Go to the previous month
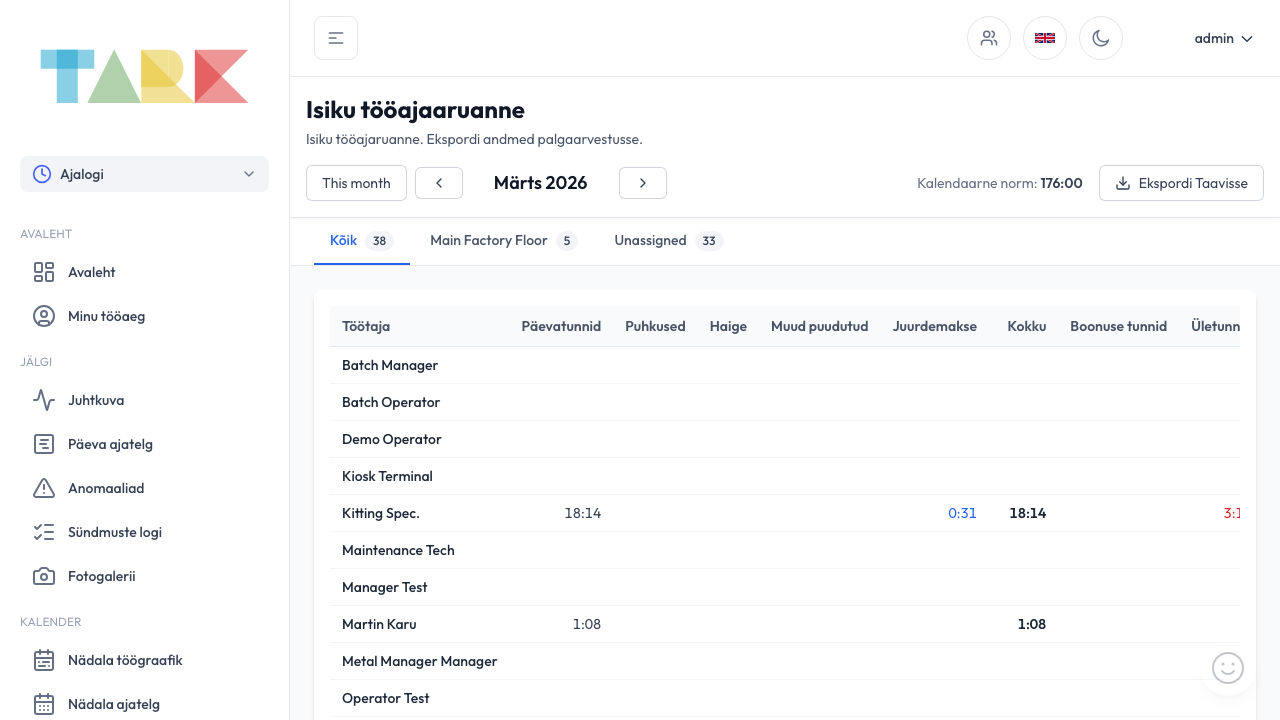Image resolution: width=1280 pixels, height=720 pixels. (x=439, y=183)
